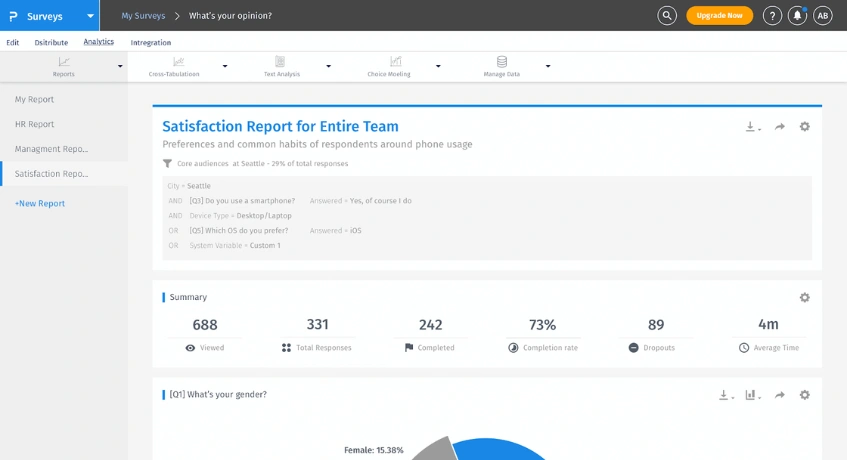Screen dimensions: 847x460
Task: Create a report with +New Report
Action: [x=40, y=203]
